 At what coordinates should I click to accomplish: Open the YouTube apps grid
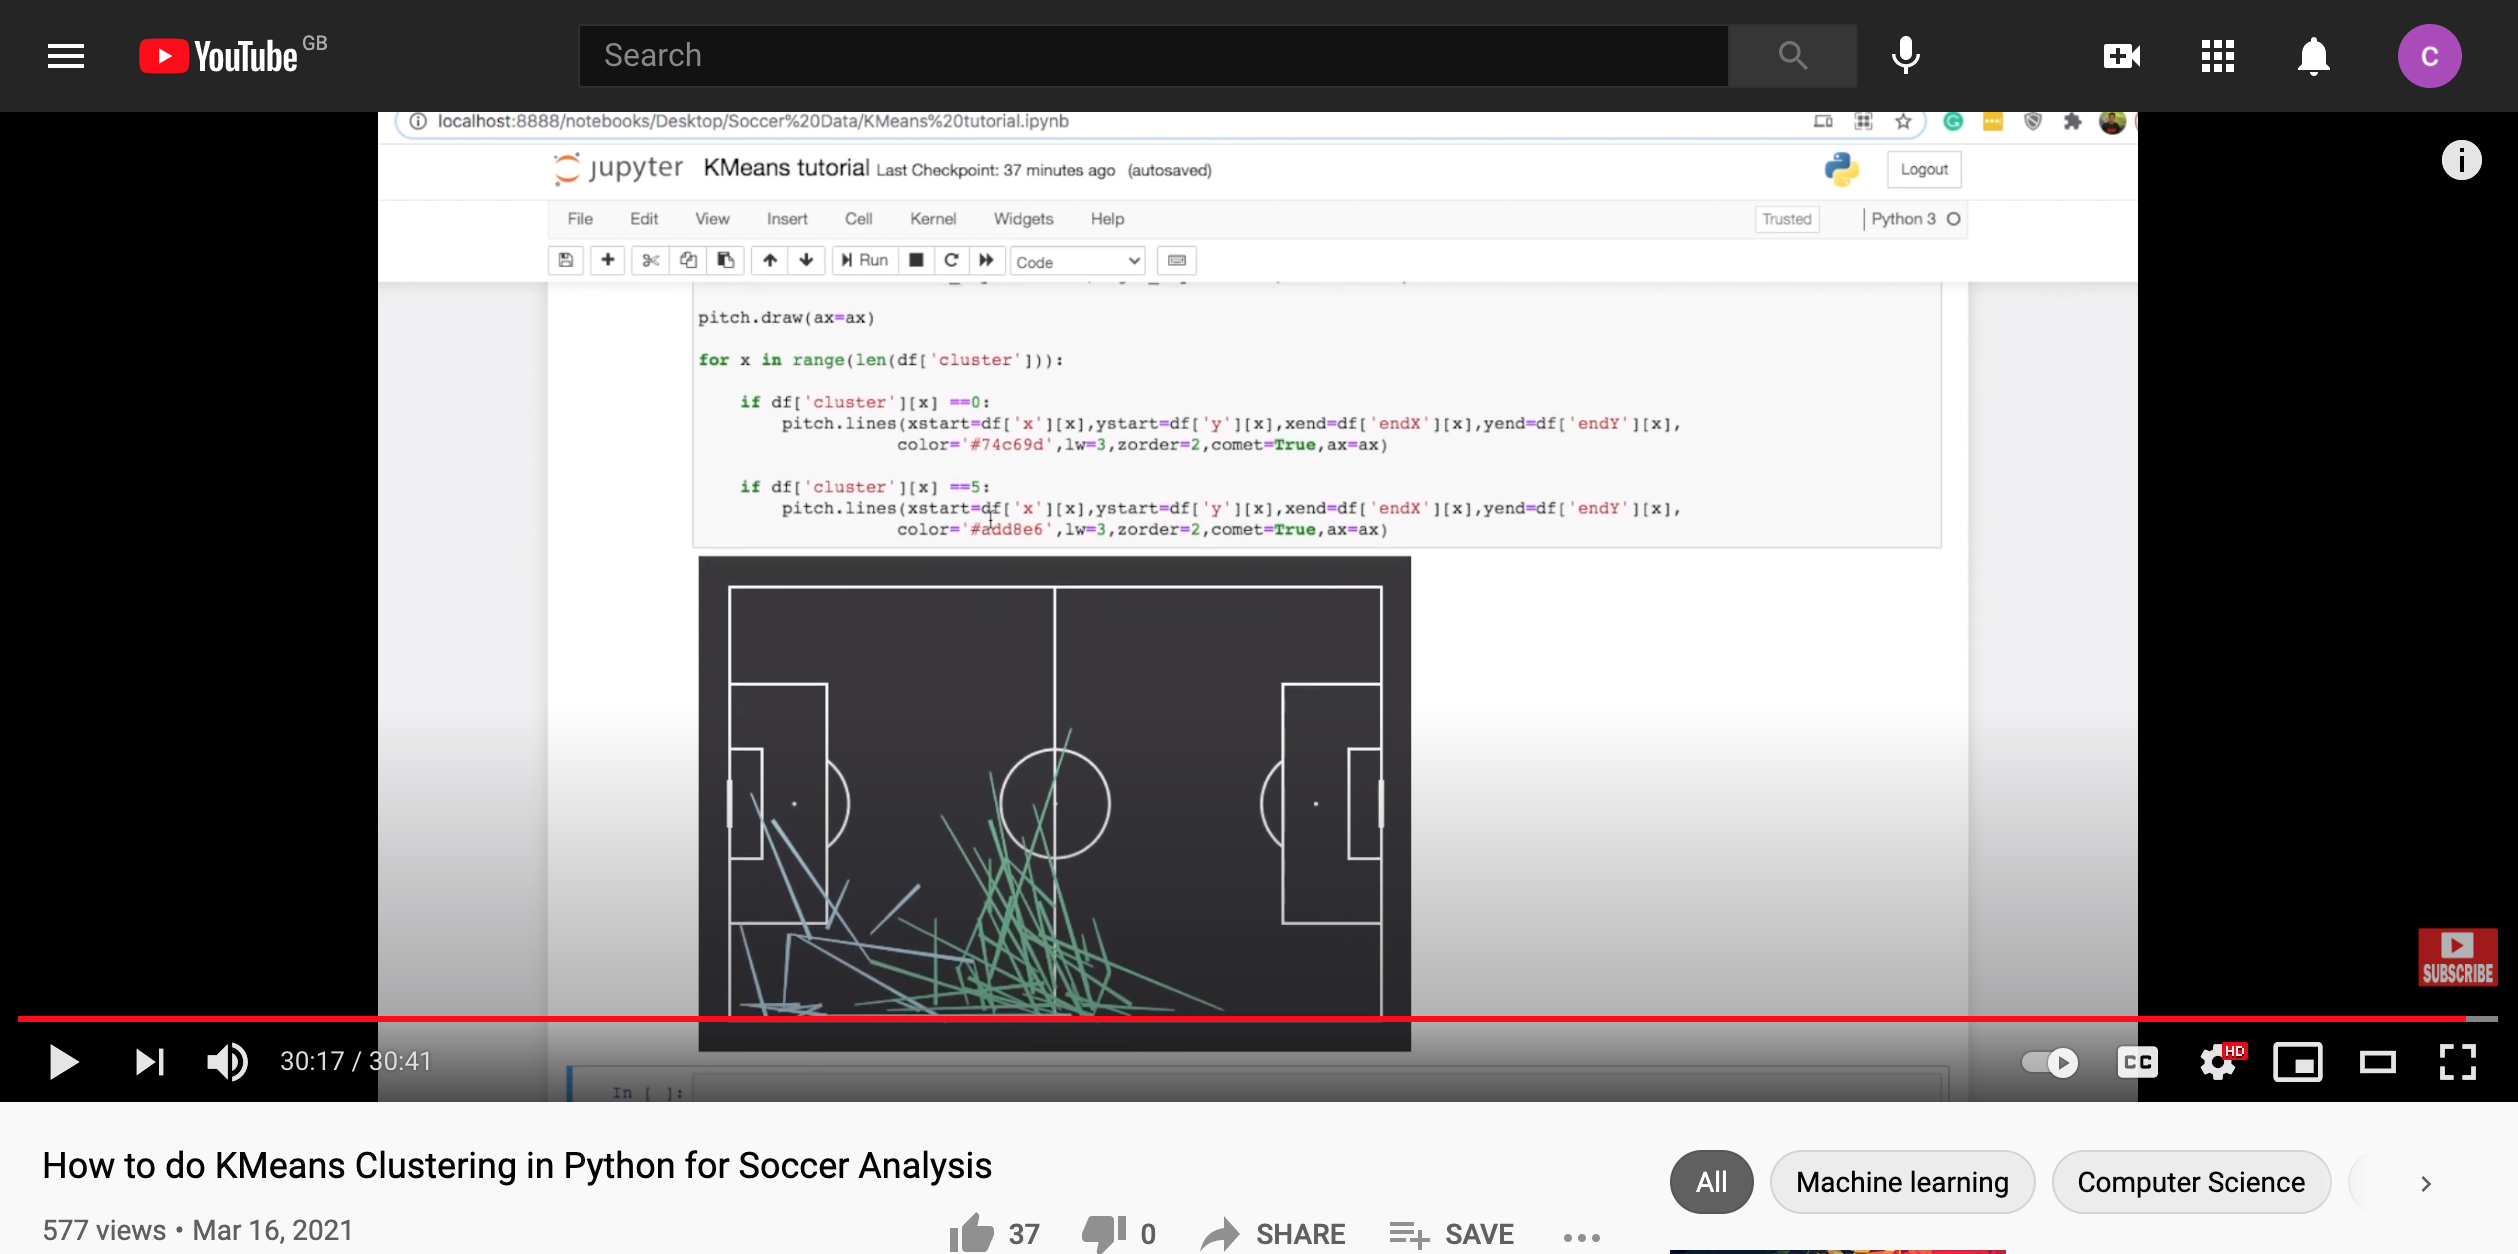[2217, 56]
